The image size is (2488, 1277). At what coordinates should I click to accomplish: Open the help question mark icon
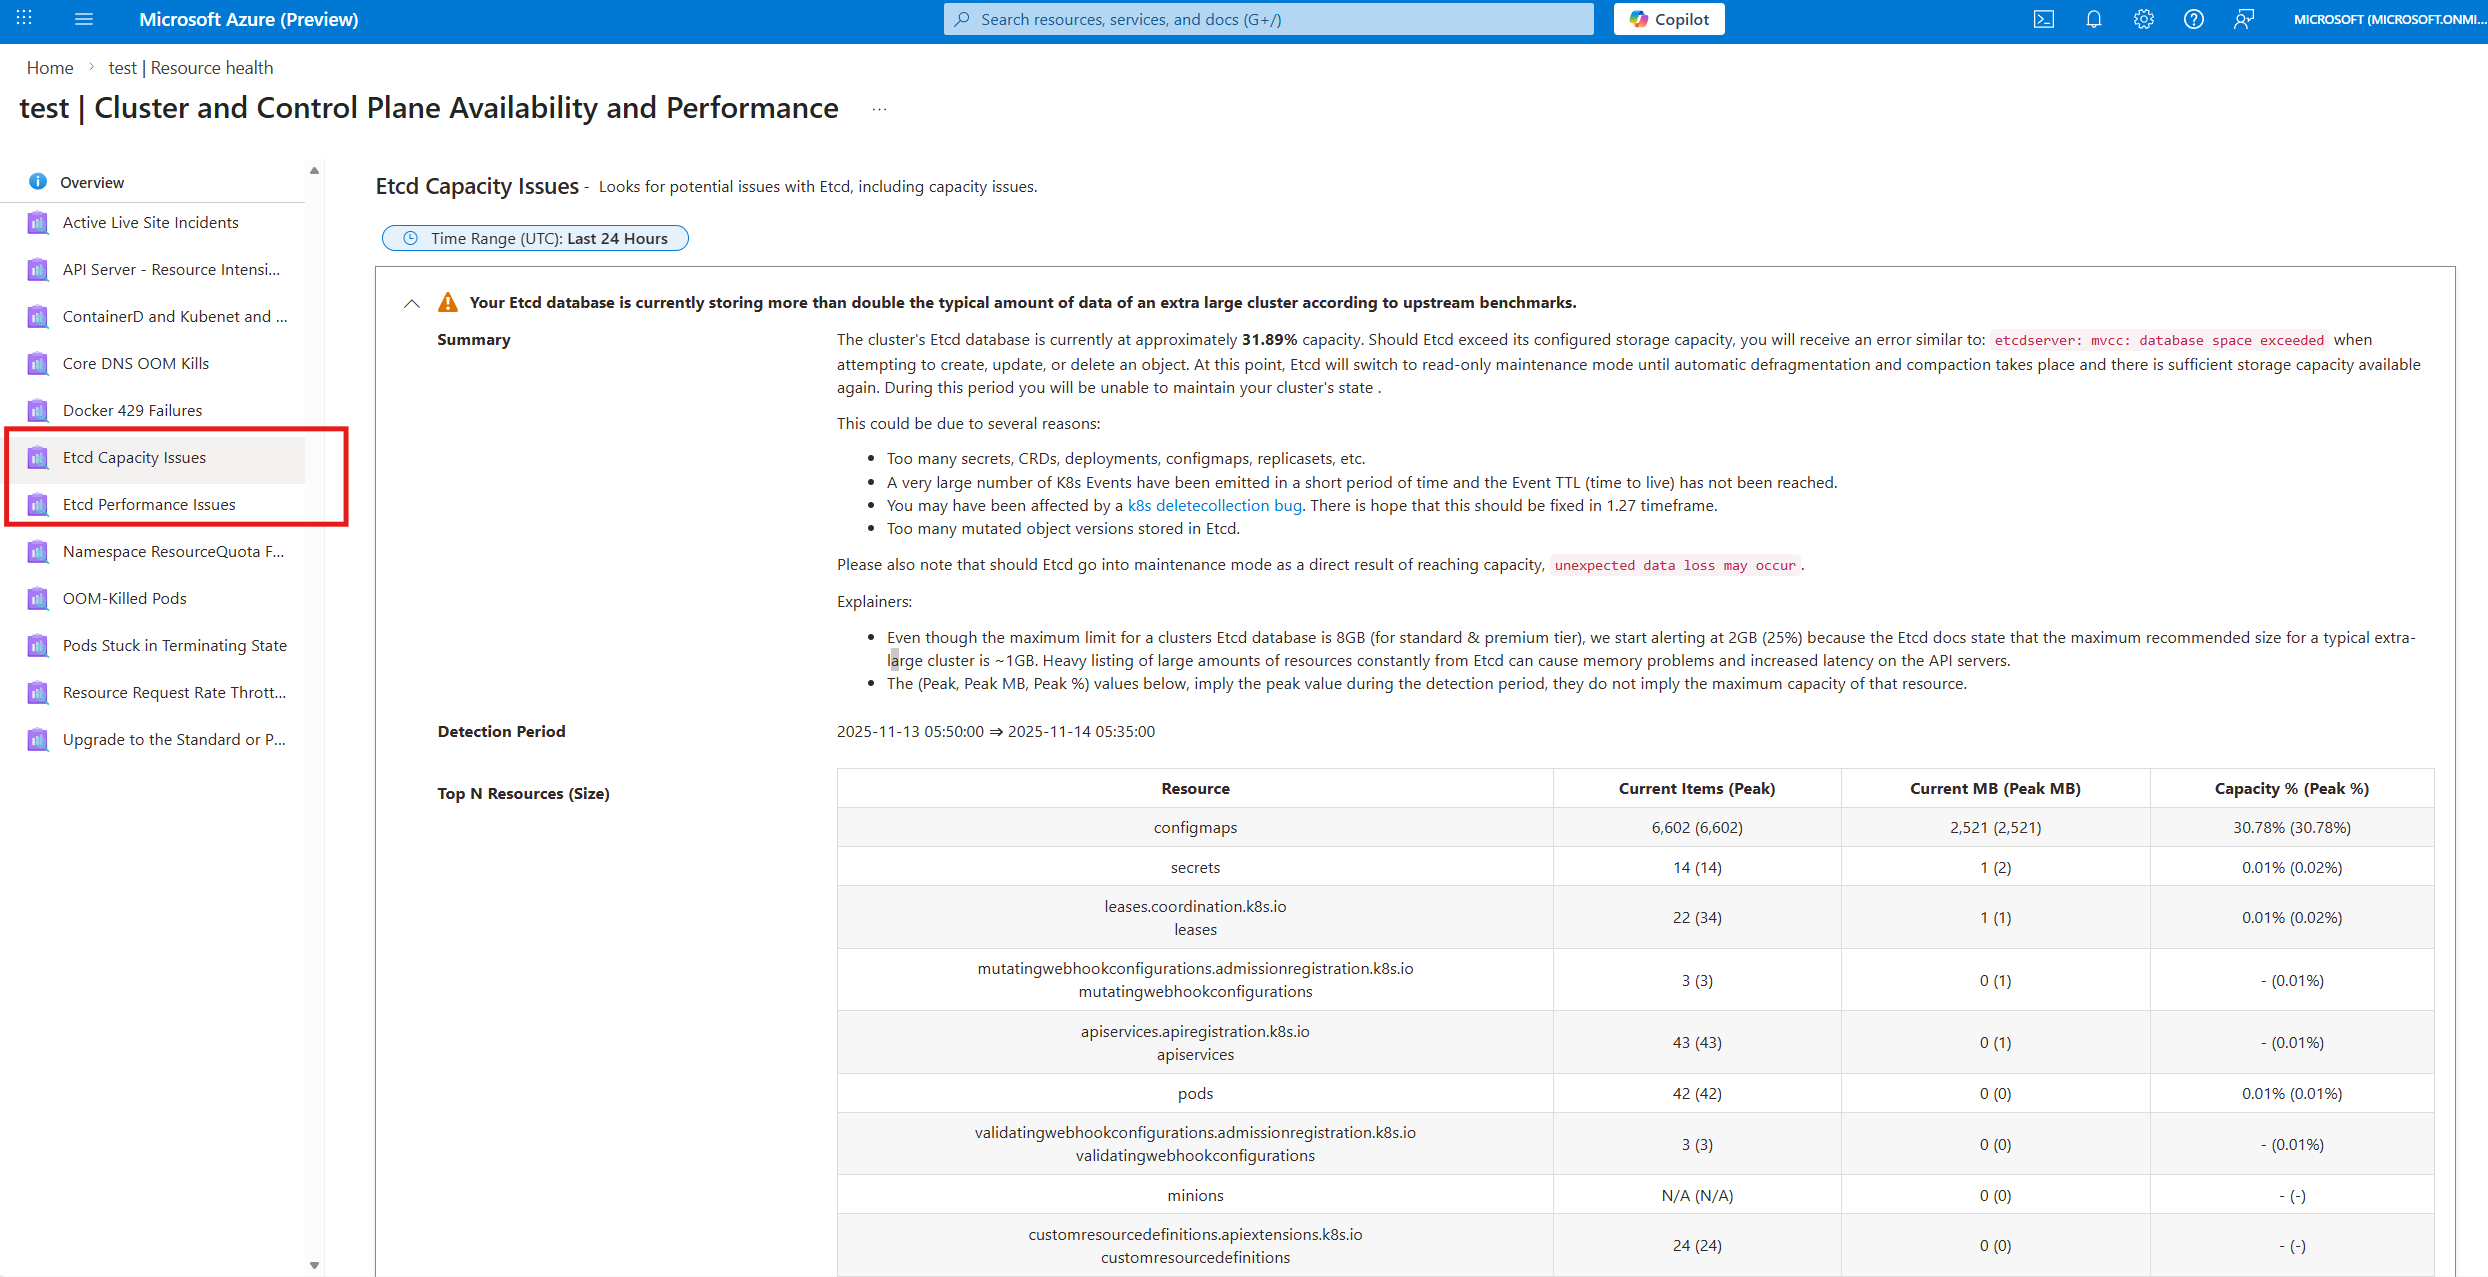click(2193, 19)
